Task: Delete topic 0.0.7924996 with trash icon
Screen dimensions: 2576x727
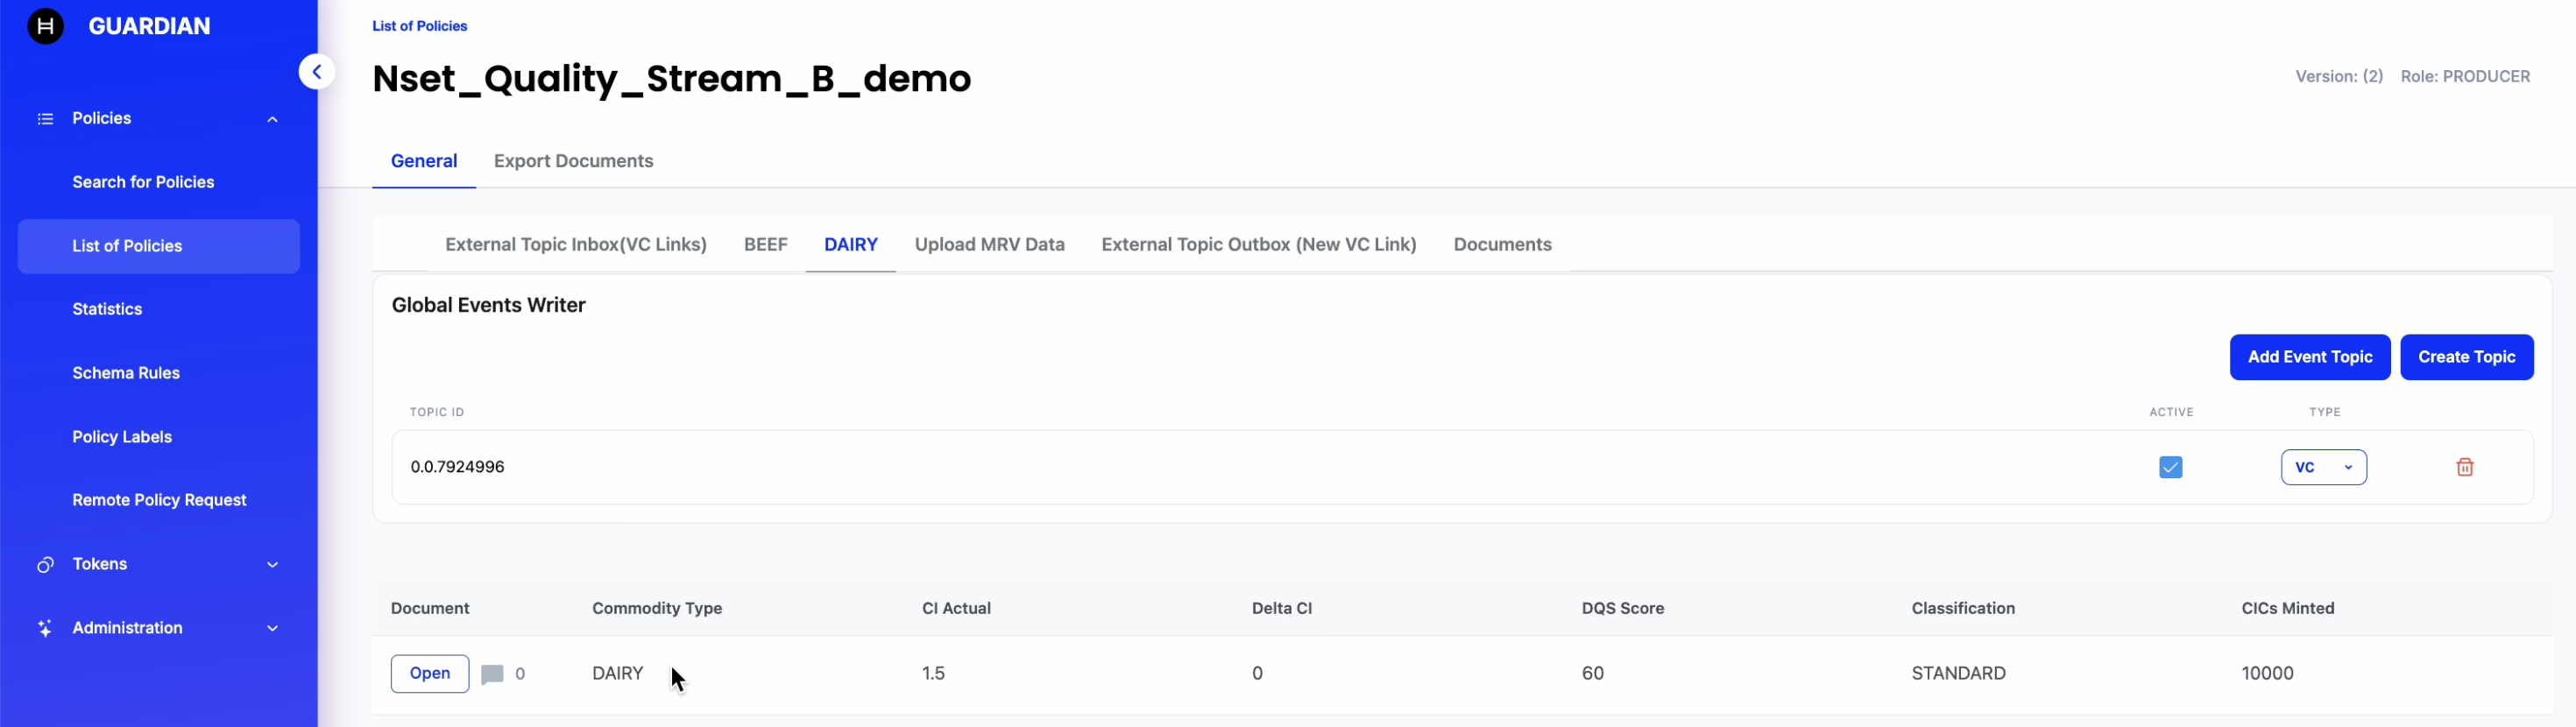Action: pos(2464,467)
